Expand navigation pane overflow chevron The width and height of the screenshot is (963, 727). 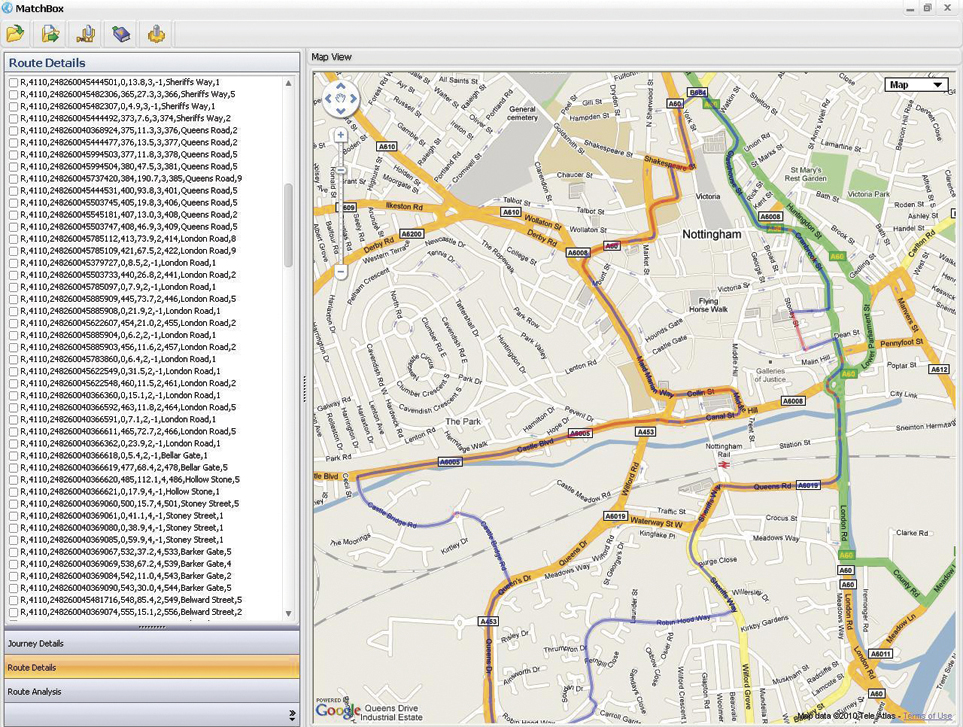[292, 715]
